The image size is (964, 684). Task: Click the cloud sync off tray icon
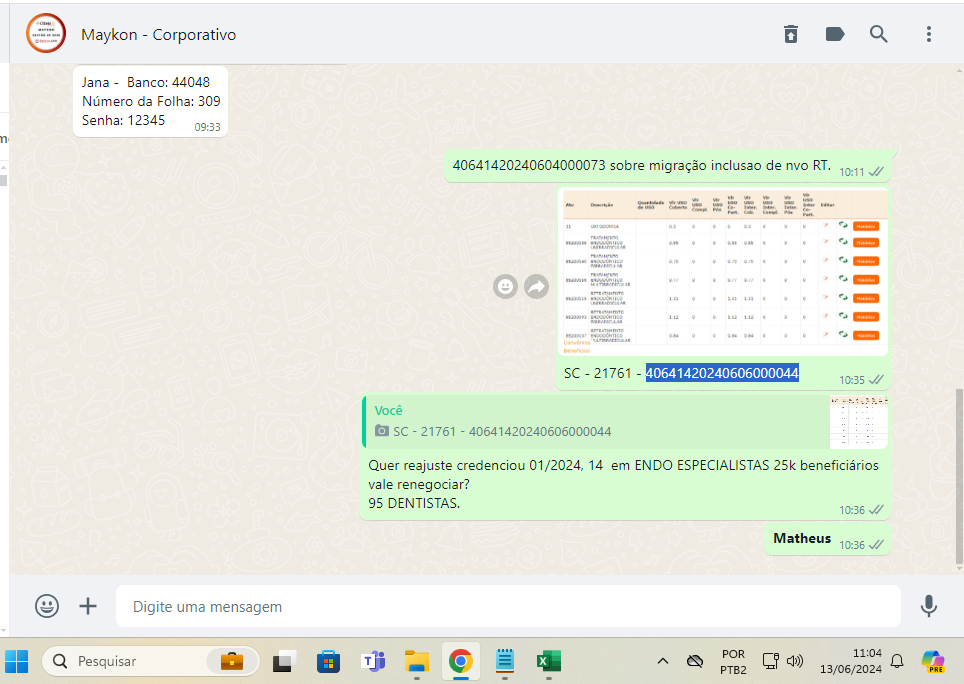(x=695, y=661)
